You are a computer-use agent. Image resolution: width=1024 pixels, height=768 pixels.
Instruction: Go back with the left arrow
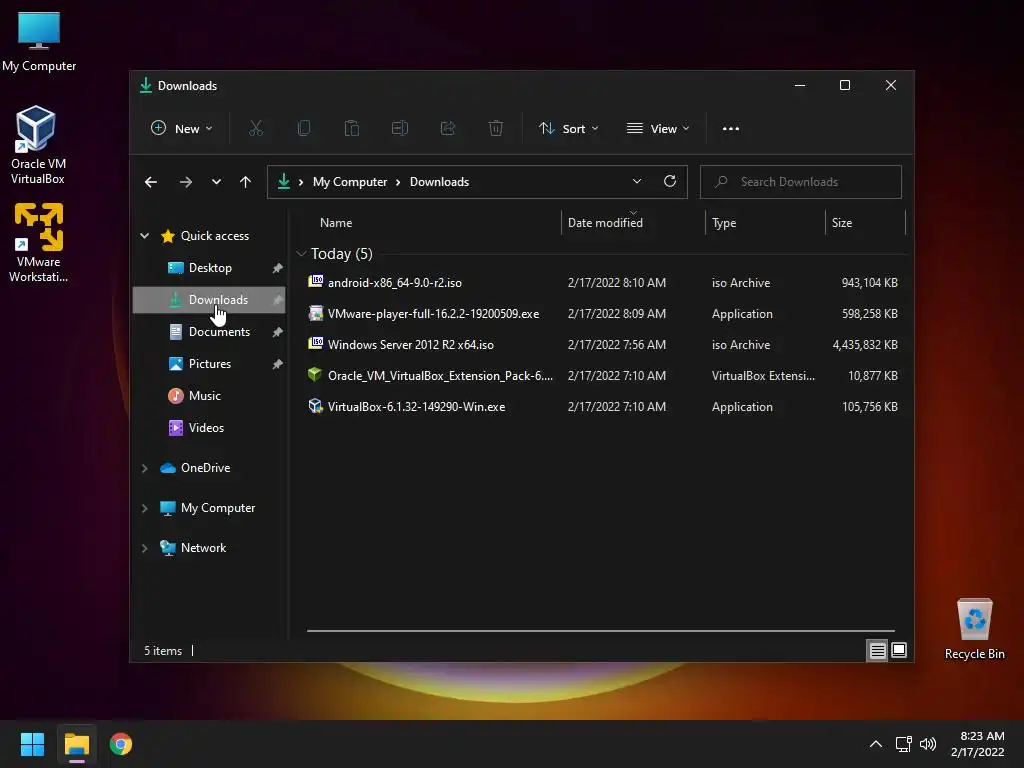point(151,182)
